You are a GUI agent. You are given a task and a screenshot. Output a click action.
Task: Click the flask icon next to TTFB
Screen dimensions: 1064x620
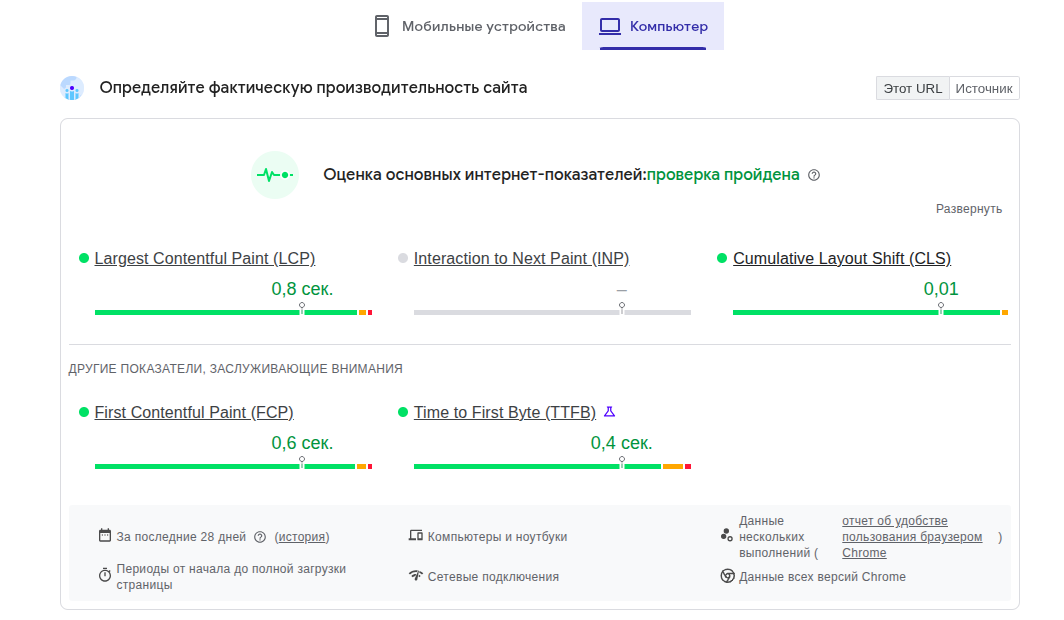tap(609, 412)
